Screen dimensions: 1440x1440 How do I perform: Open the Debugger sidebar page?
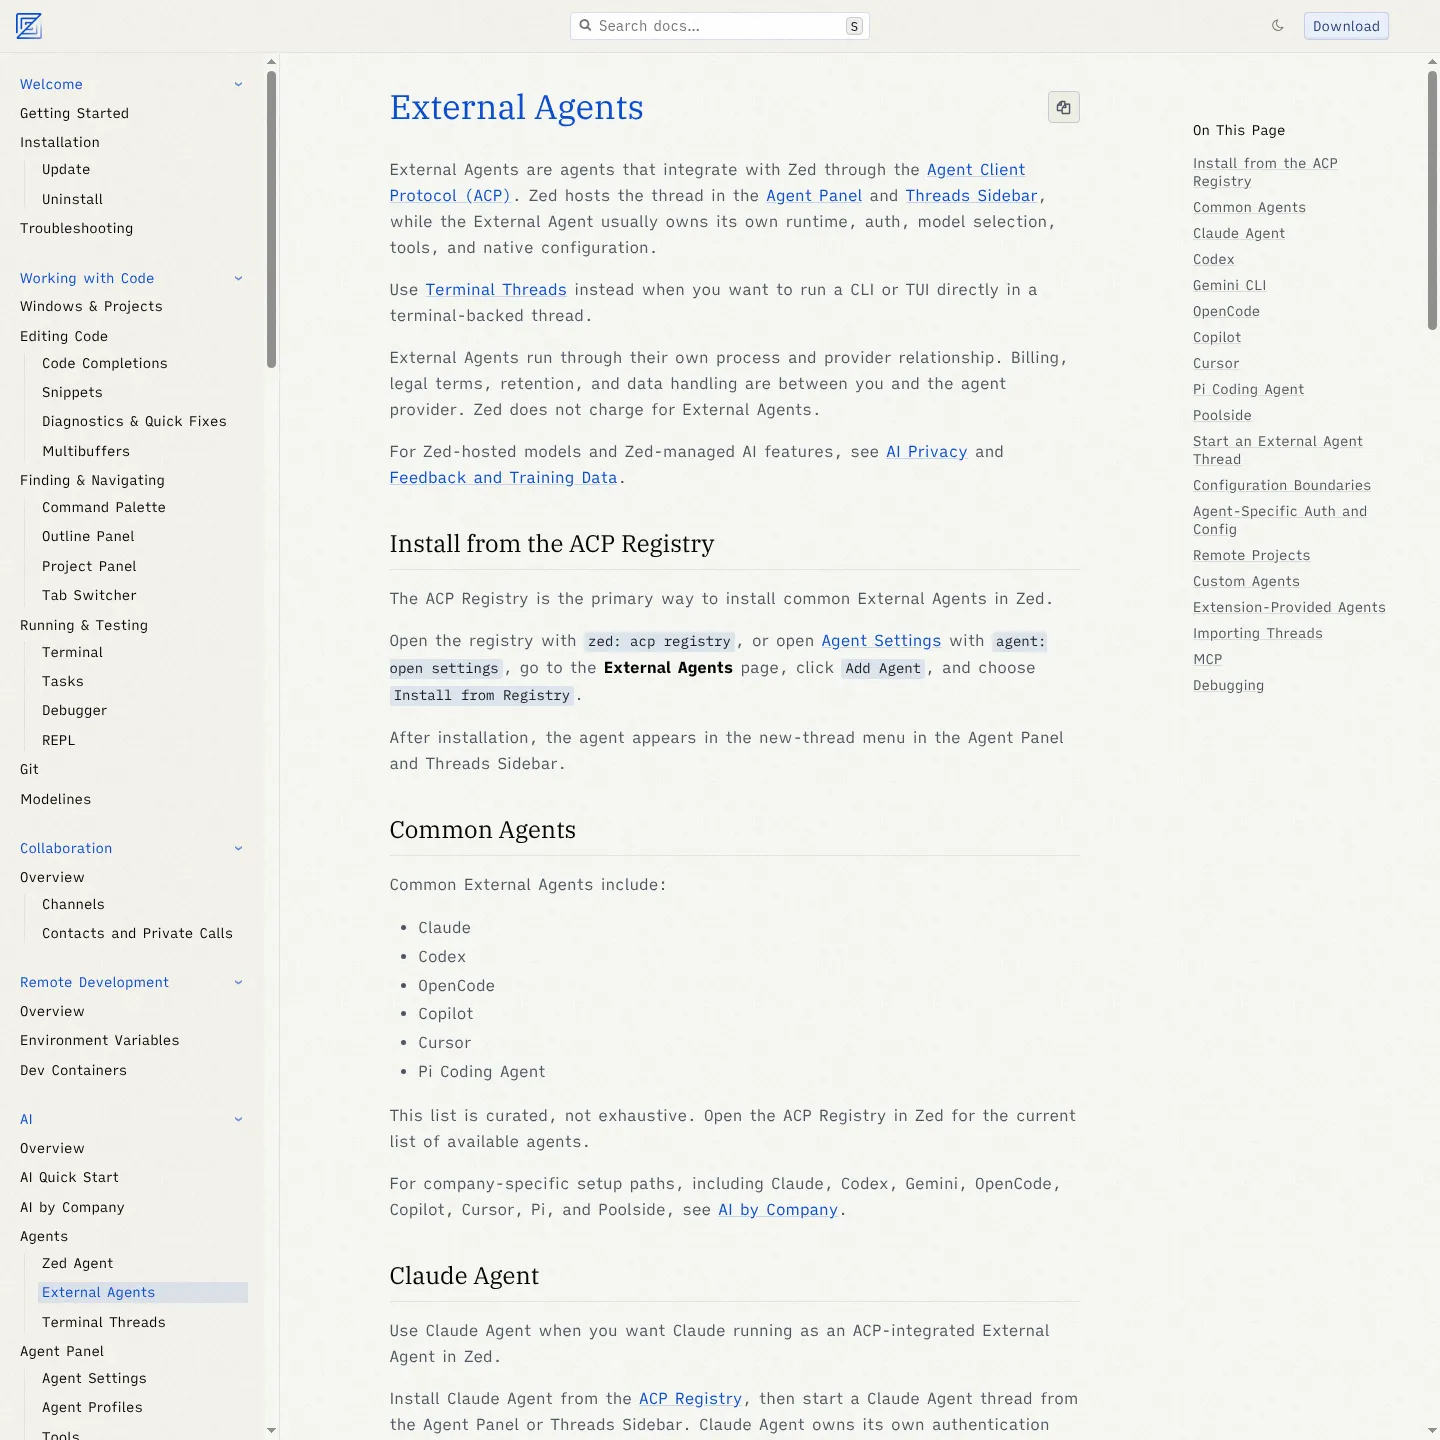pos(74,710)
